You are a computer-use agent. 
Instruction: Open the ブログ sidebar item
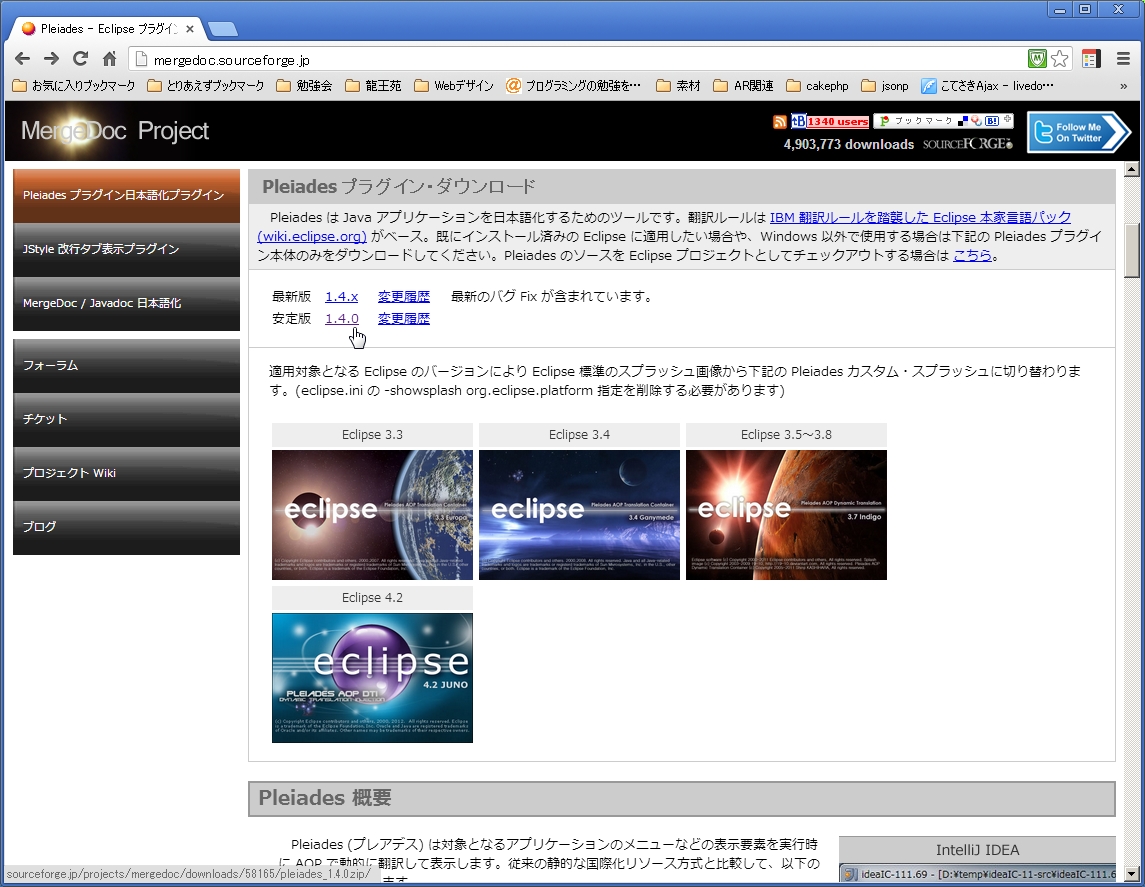(x=126, y=528)
